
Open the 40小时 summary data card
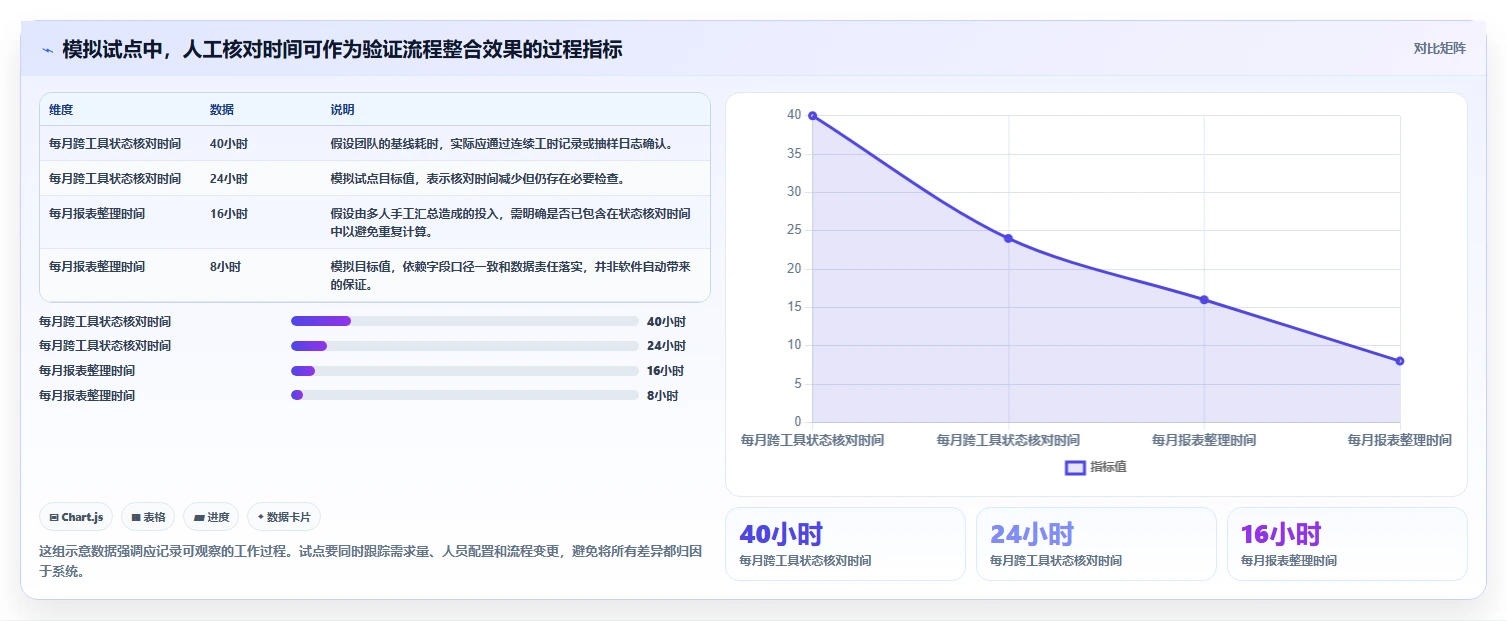pyautogui.click(x=845, y=544)
